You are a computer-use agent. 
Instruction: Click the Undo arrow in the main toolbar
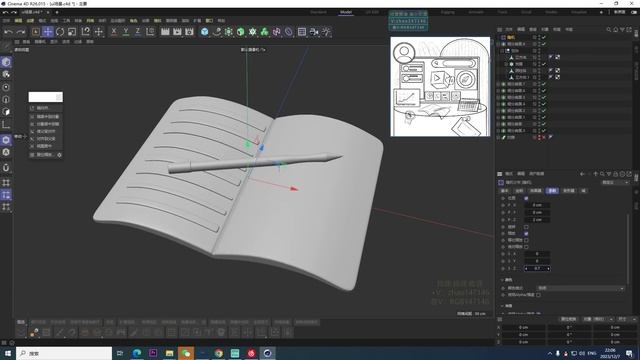9,32
